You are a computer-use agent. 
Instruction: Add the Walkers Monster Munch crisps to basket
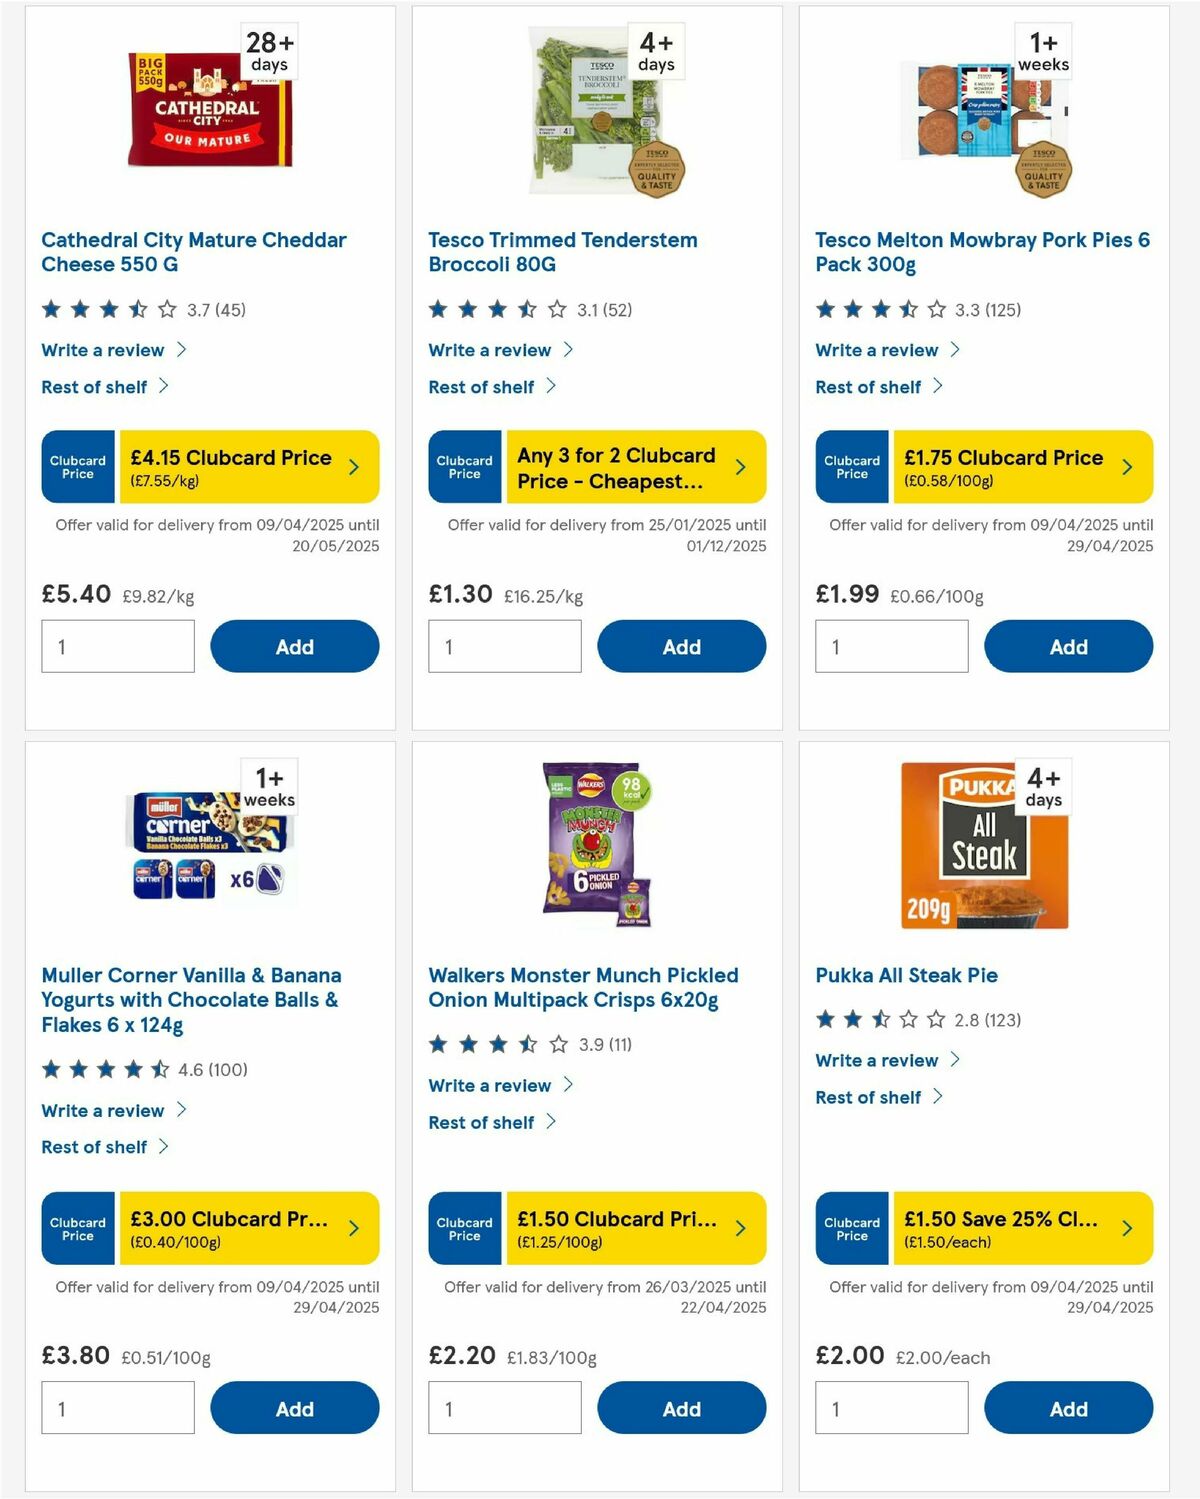[681, 1407]
